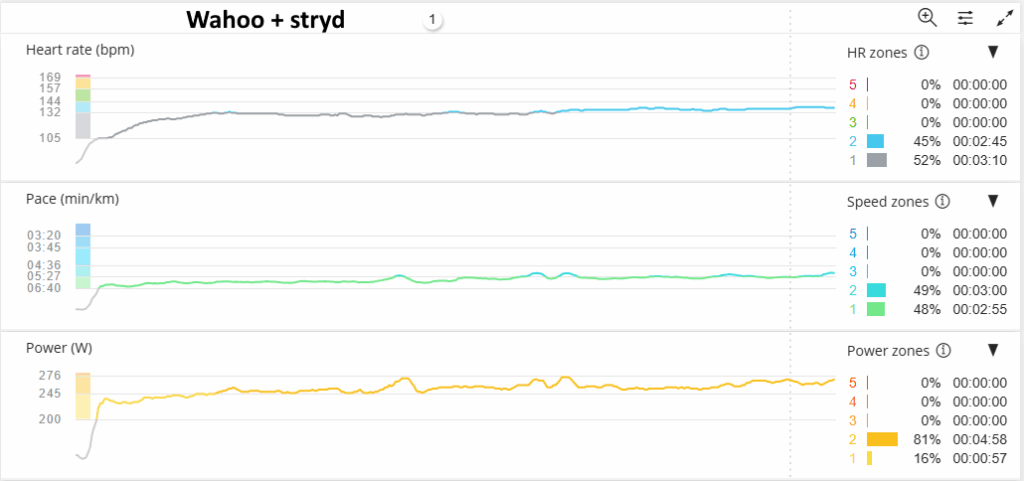Collapse the Speed zones dropdown arrow
Viewport: 1024px width, 481px height.
click(993, 201)
